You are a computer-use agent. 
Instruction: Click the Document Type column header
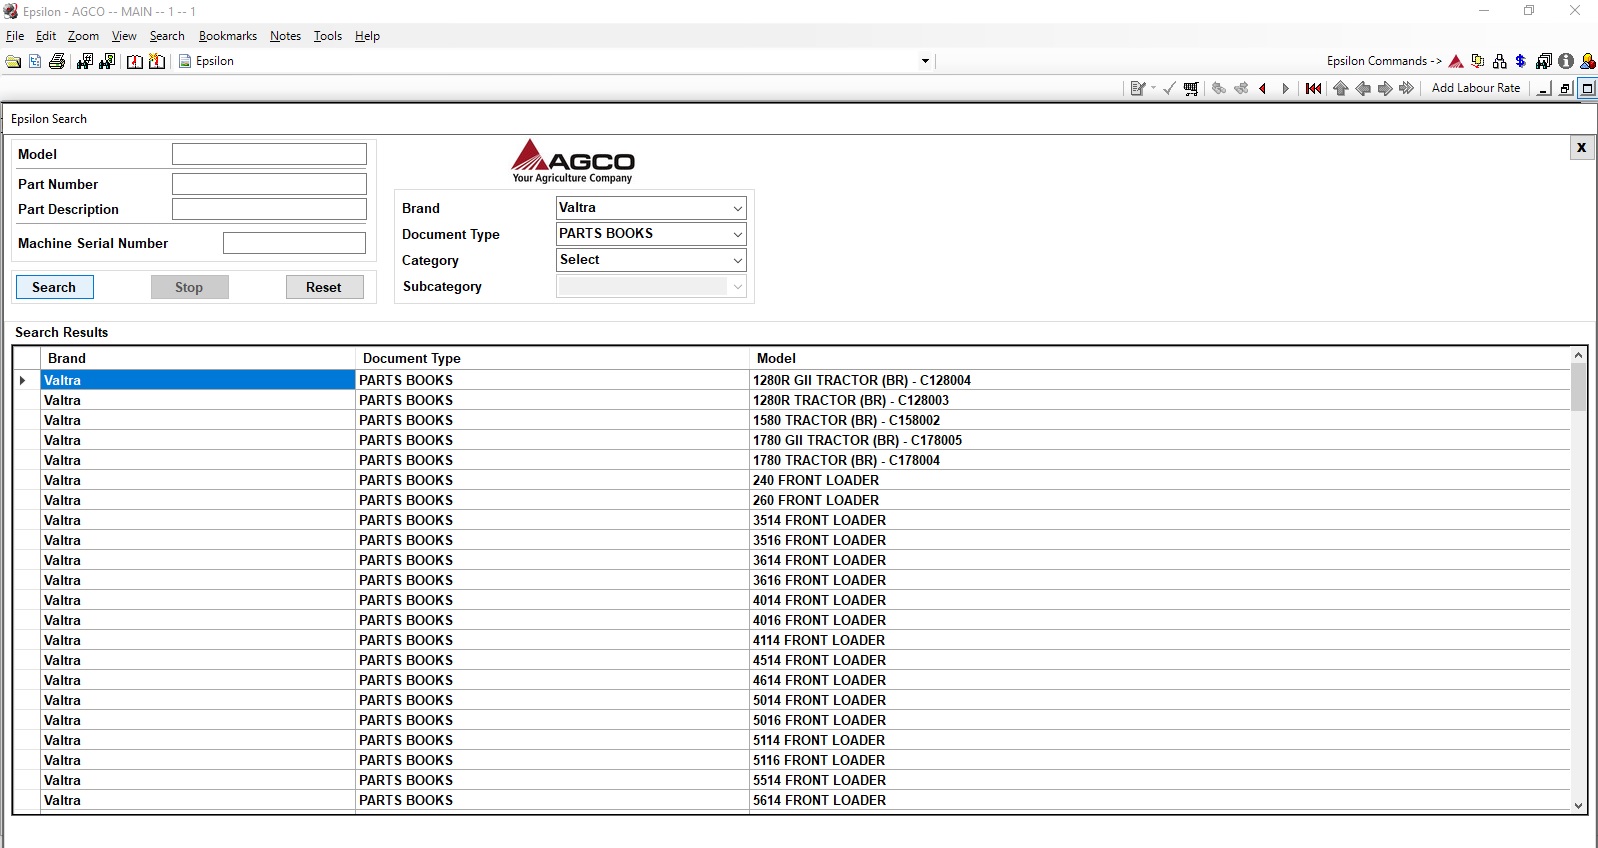553,358
